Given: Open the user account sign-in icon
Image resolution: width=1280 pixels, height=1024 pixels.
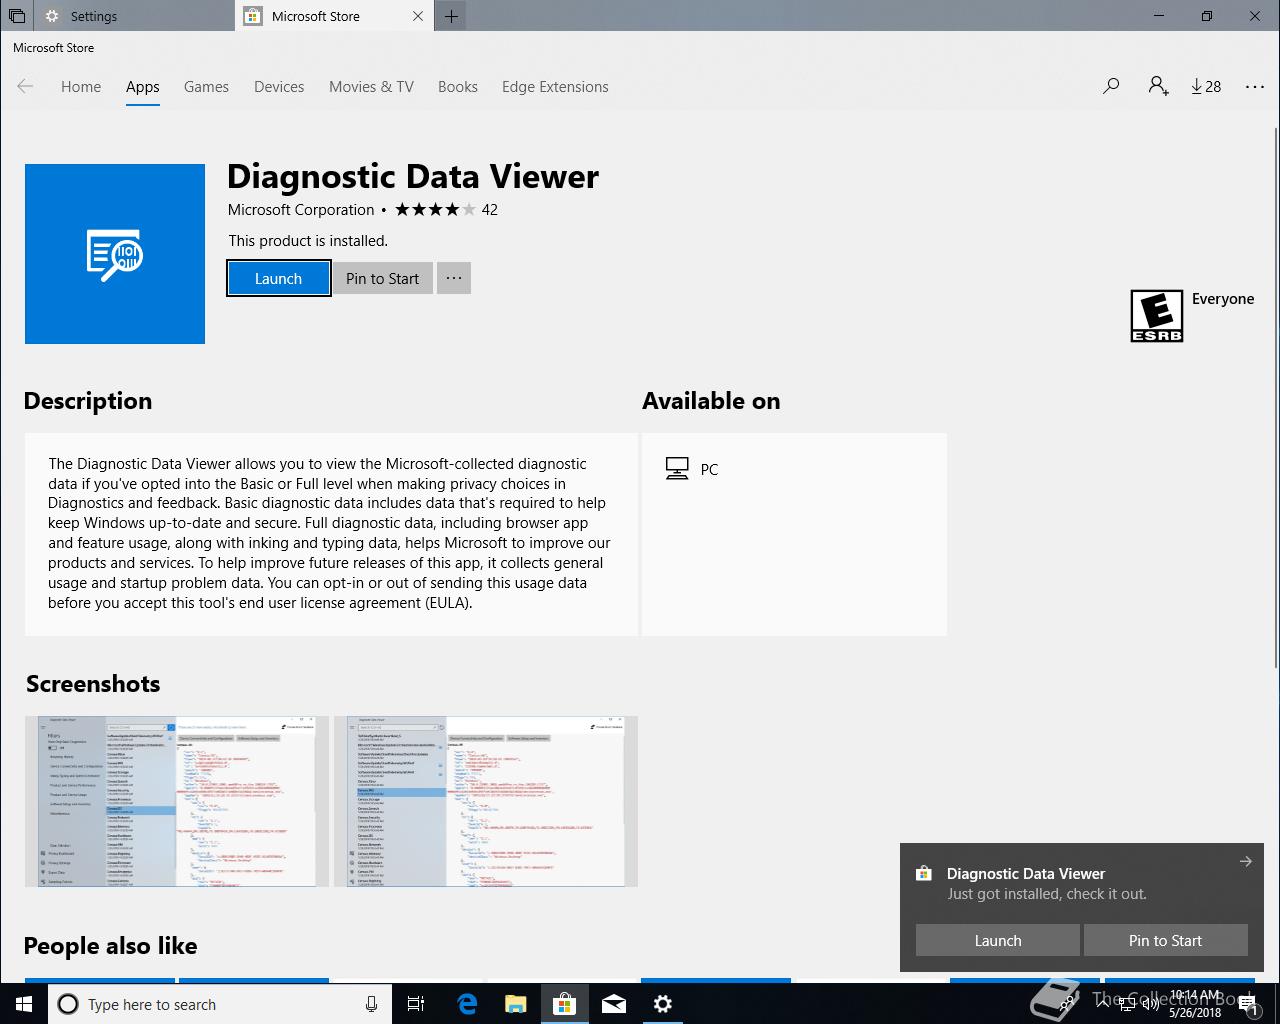Looking at the screenshot, I should [1158, 87].
